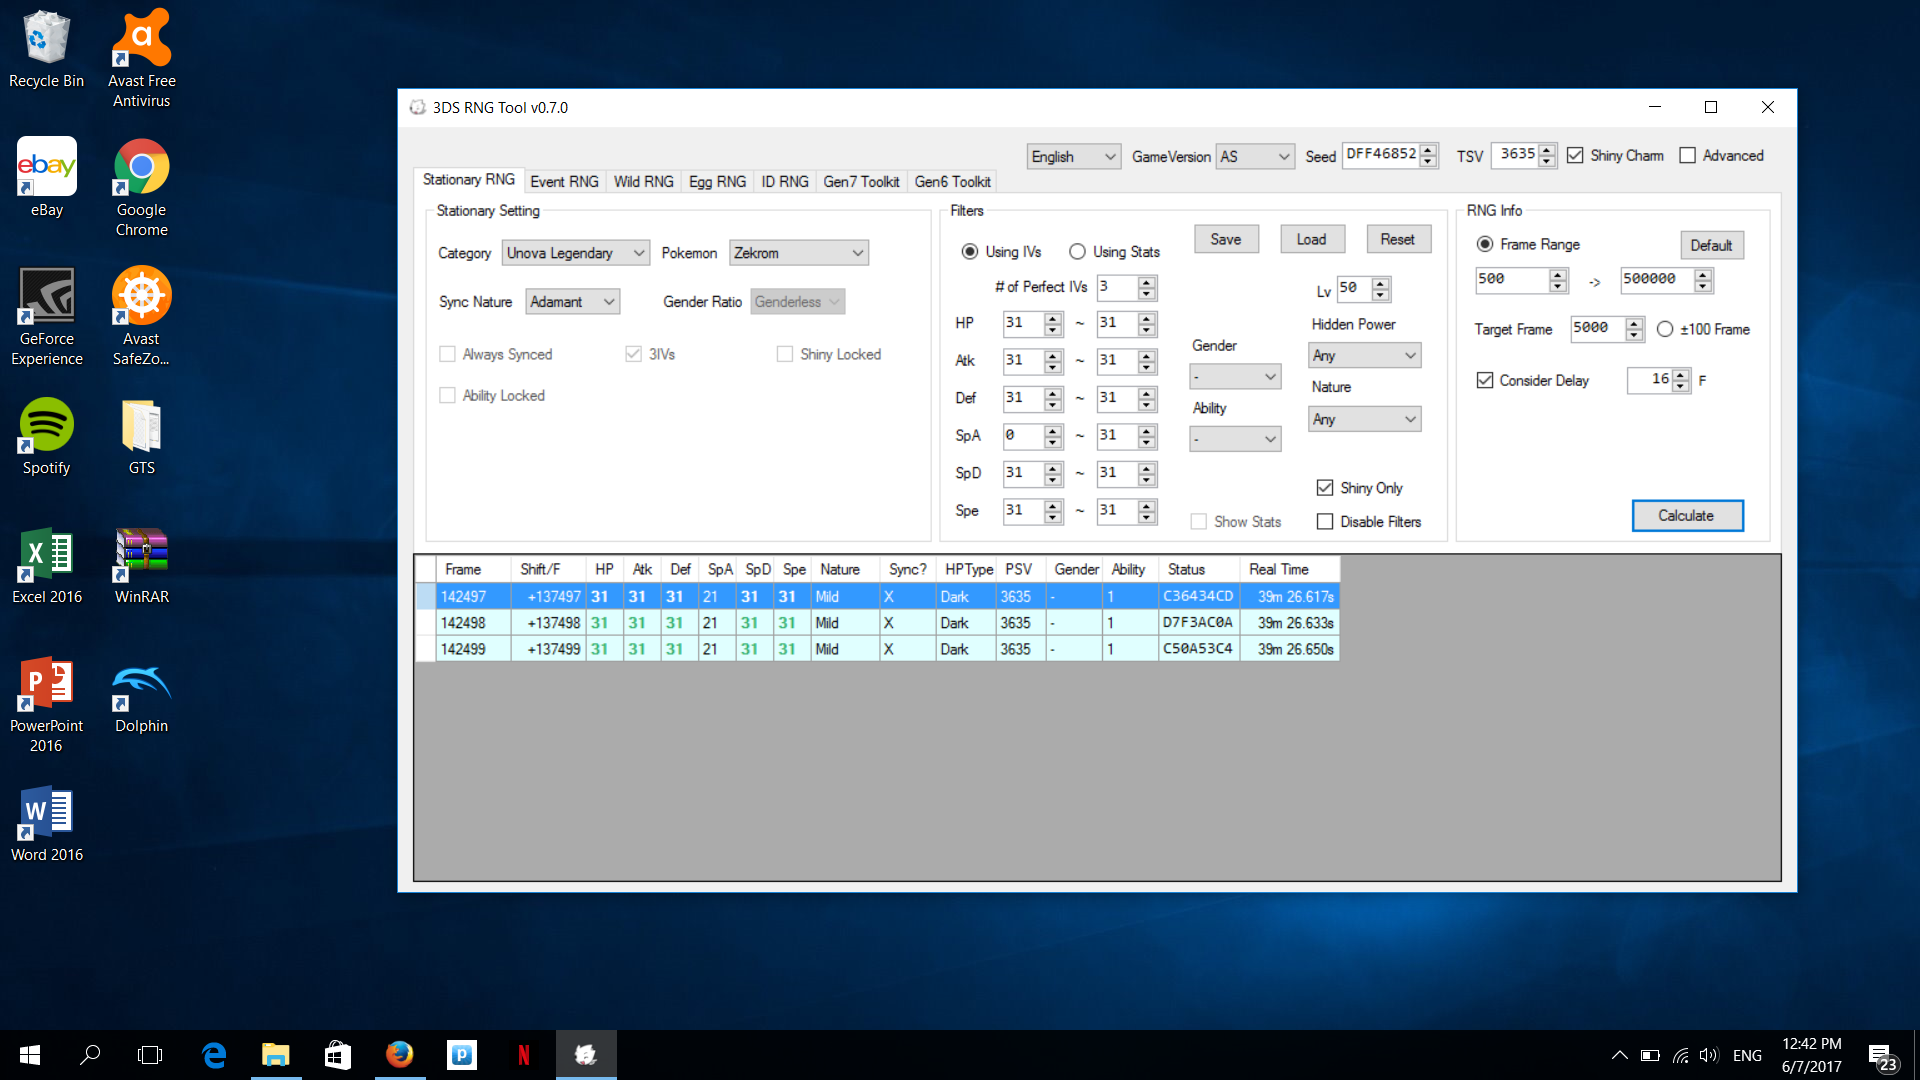1920x1080 pixels.
Task: Click the Stationary RNG tab
Action: 468,182
